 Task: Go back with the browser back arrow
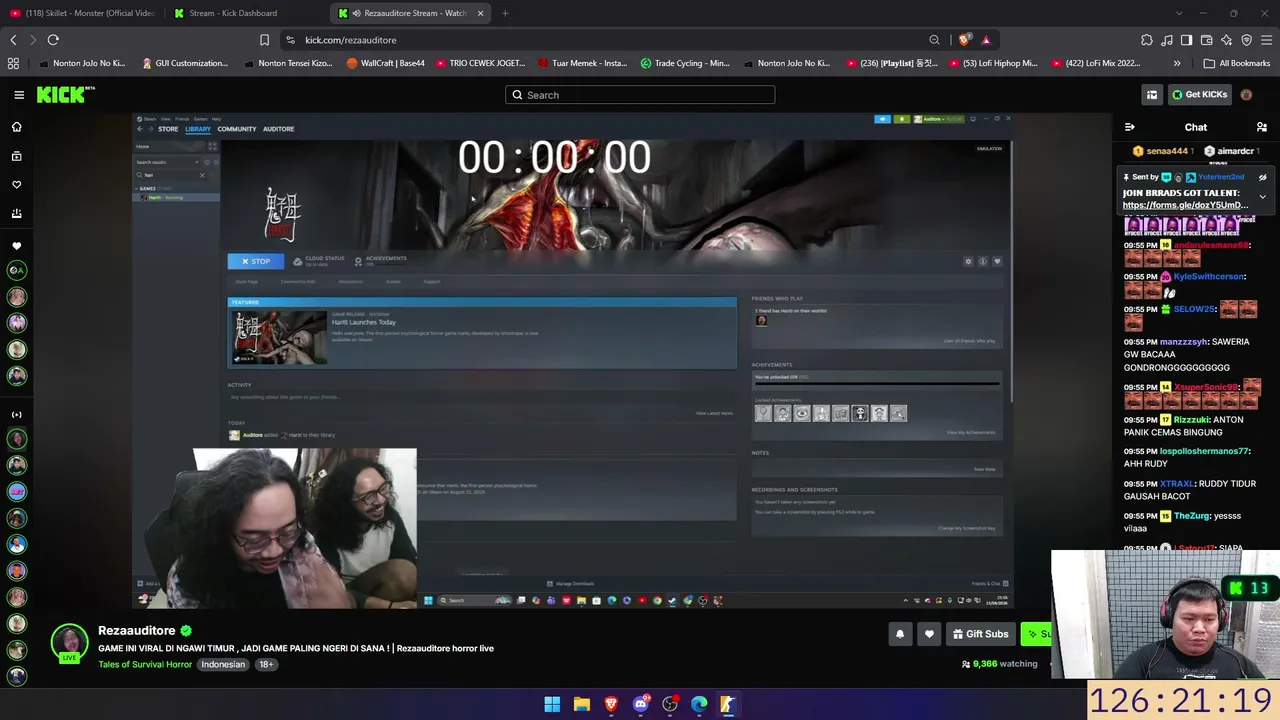click(x=13, y=40)
